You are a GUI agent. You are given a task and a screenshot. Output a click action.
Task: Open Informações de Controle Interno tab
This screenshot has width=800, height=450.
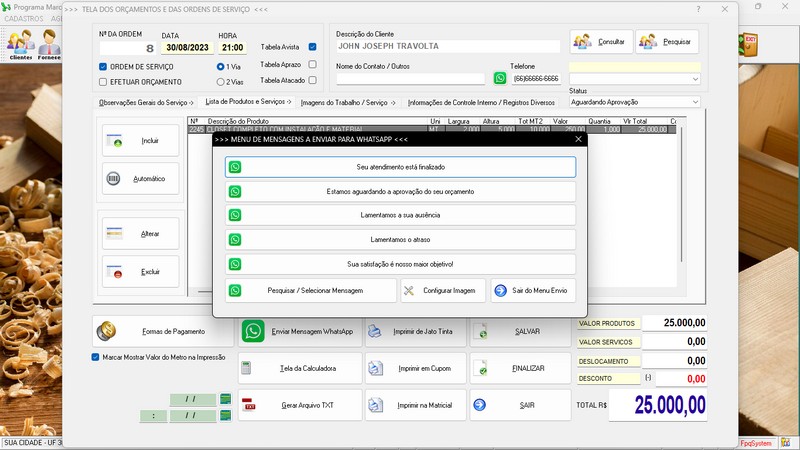481,103
